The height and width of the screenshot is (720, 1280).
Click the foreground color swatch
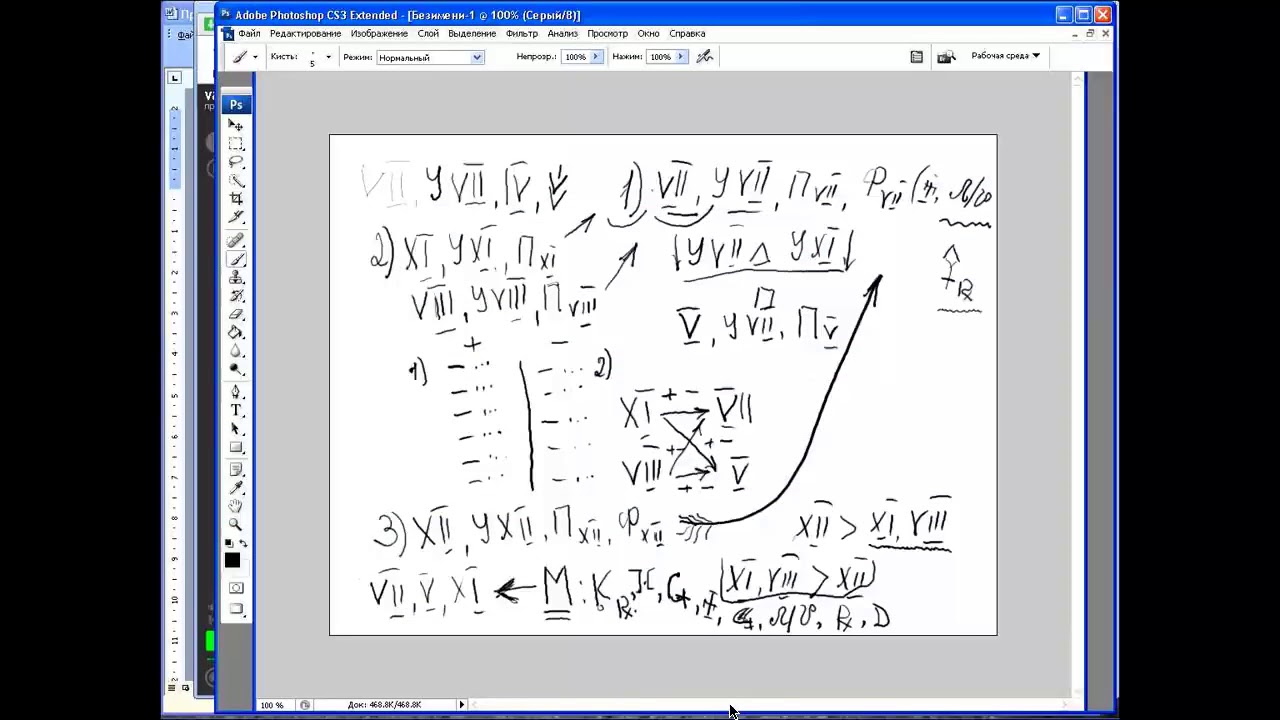tap(232, 560)
